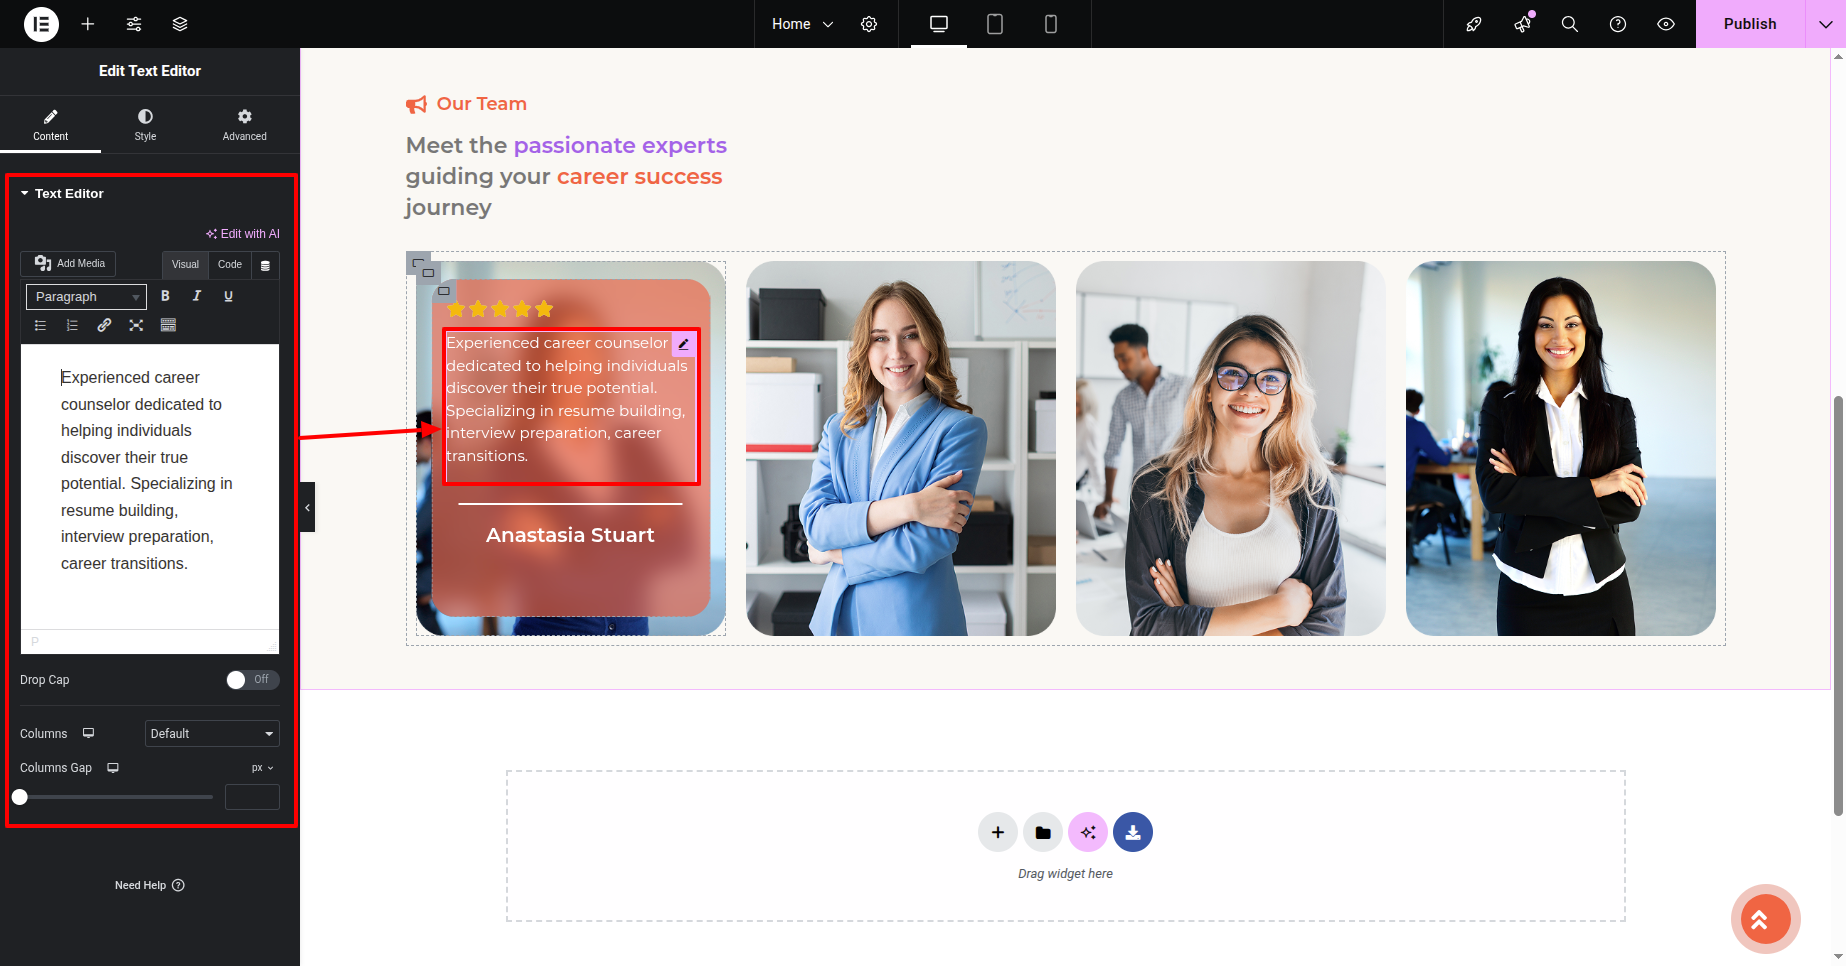Click the Columns Gap value field

click(x=252, y=797)
